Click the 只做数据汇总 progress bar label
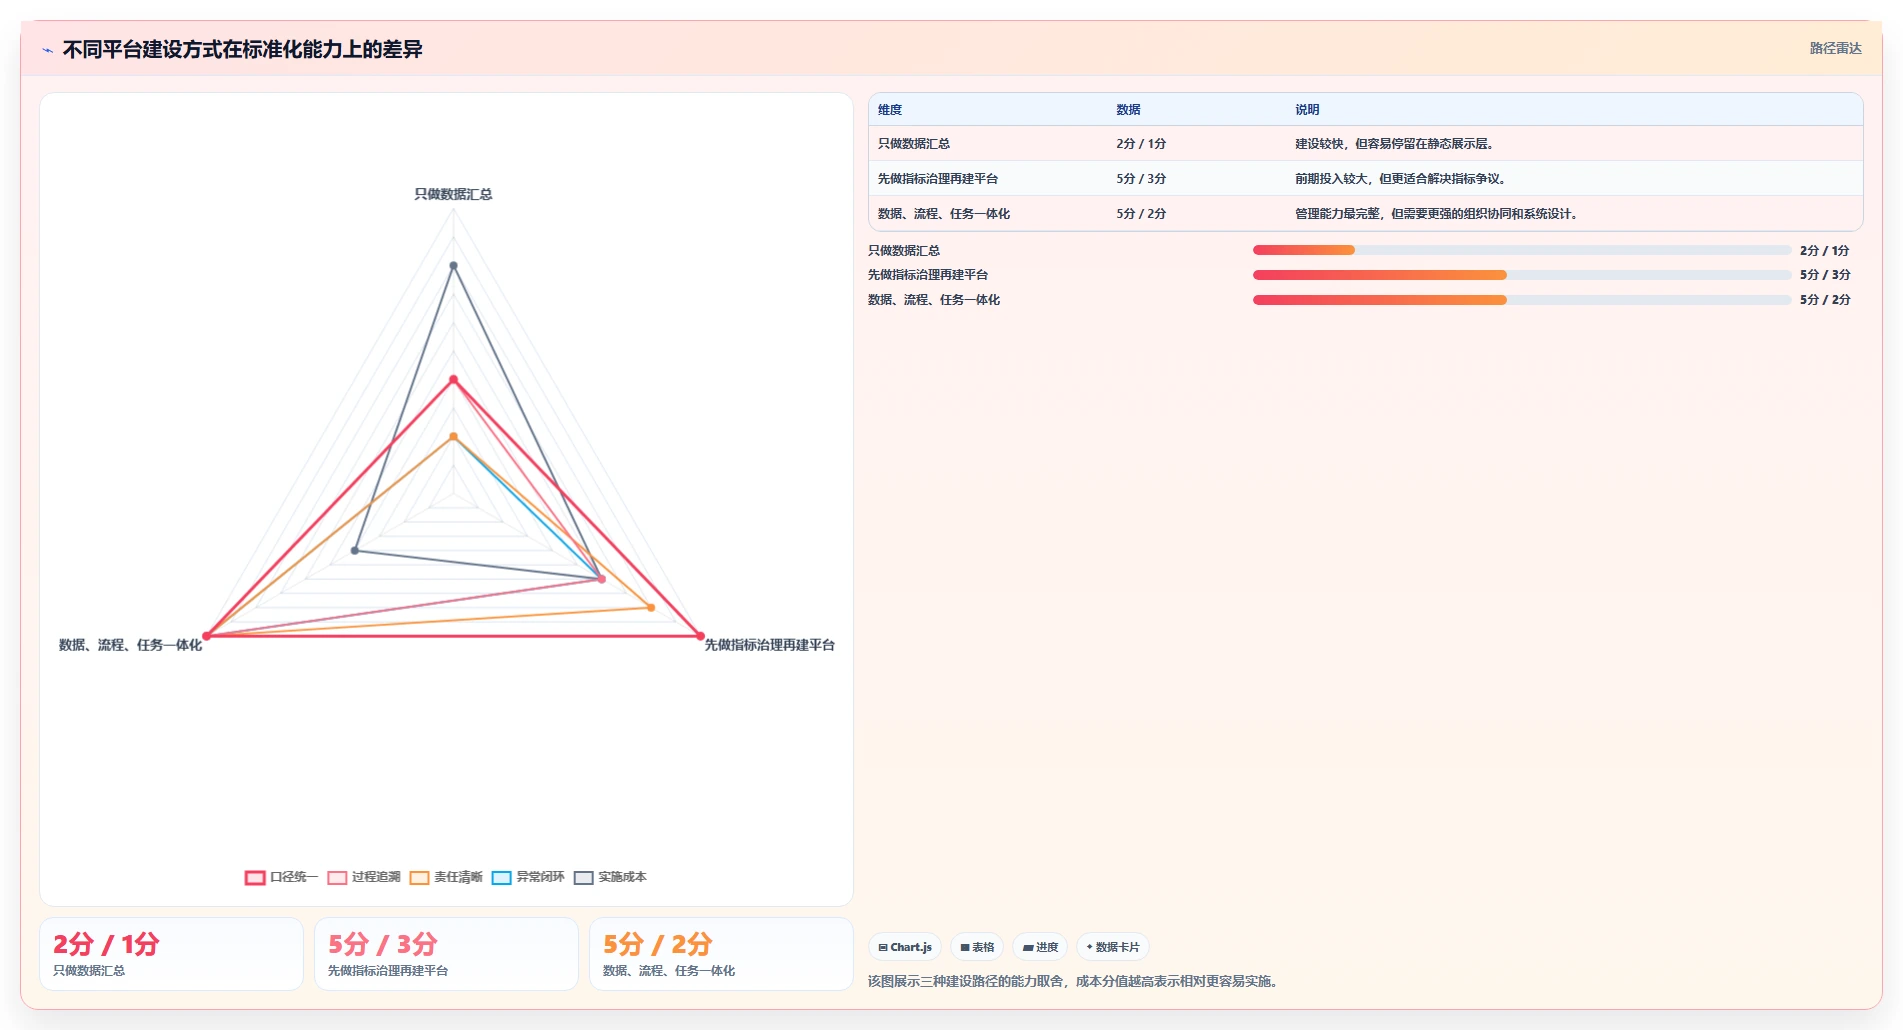Viewport: 1903px width, 1030px height. point(904,251)
